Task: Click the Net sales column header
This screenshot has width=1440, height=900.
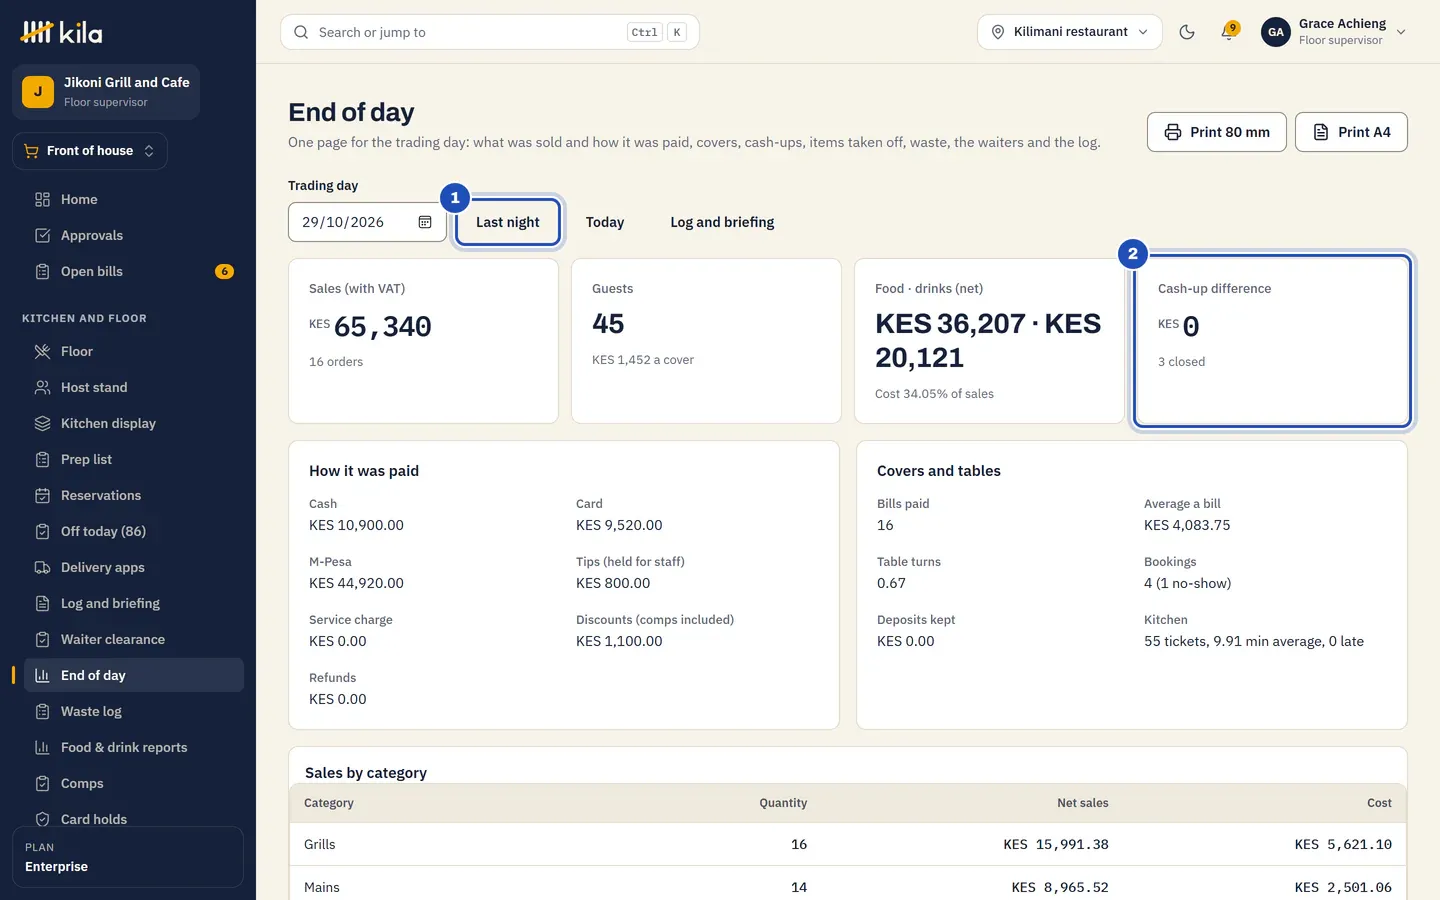Action: tap(1083, 803)
